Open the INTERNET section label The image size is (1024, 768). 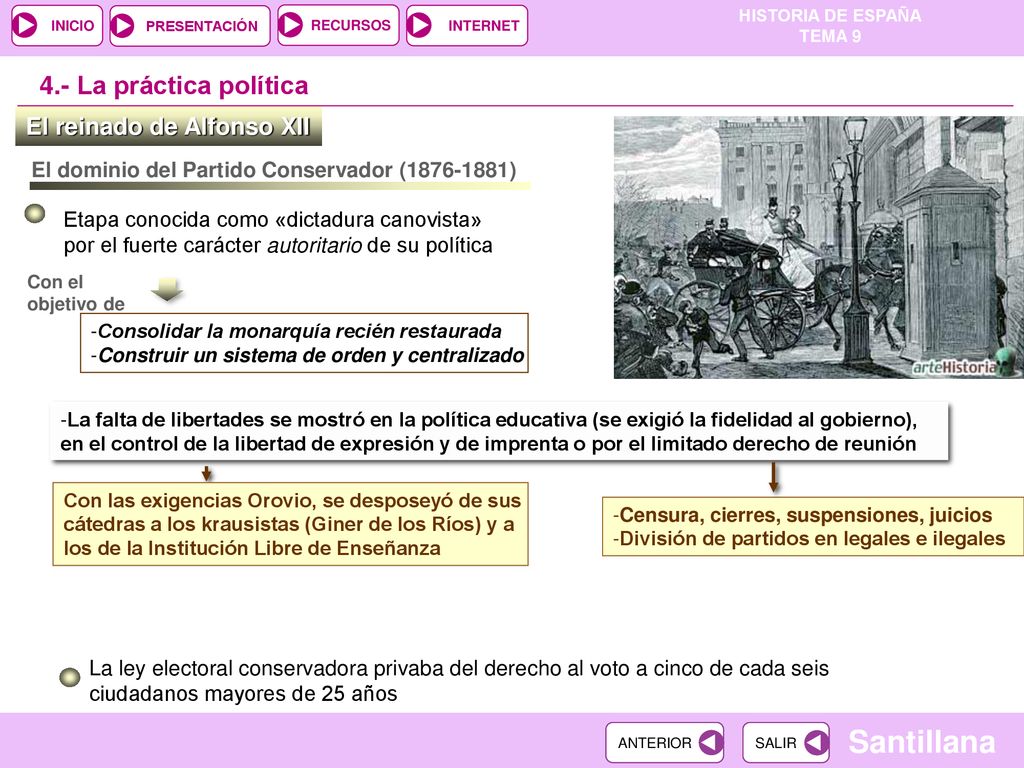pos(483,25)
